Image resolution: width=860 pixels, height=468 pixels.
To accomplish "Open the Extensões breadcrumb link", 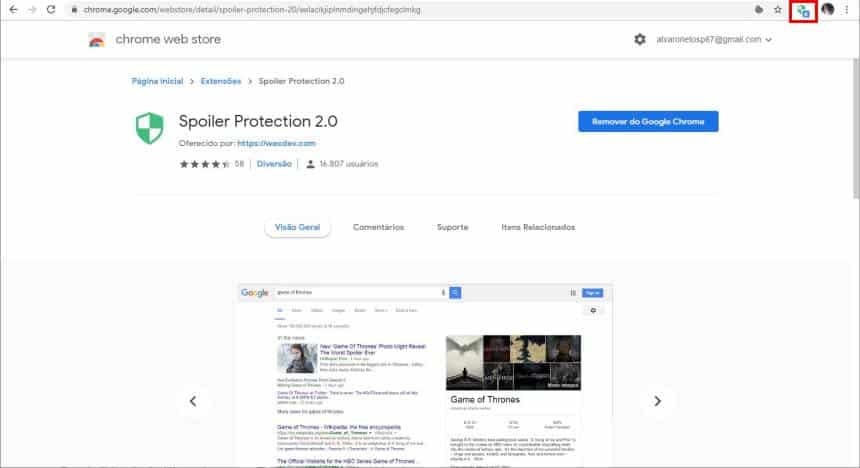I will tap(220, 81).
